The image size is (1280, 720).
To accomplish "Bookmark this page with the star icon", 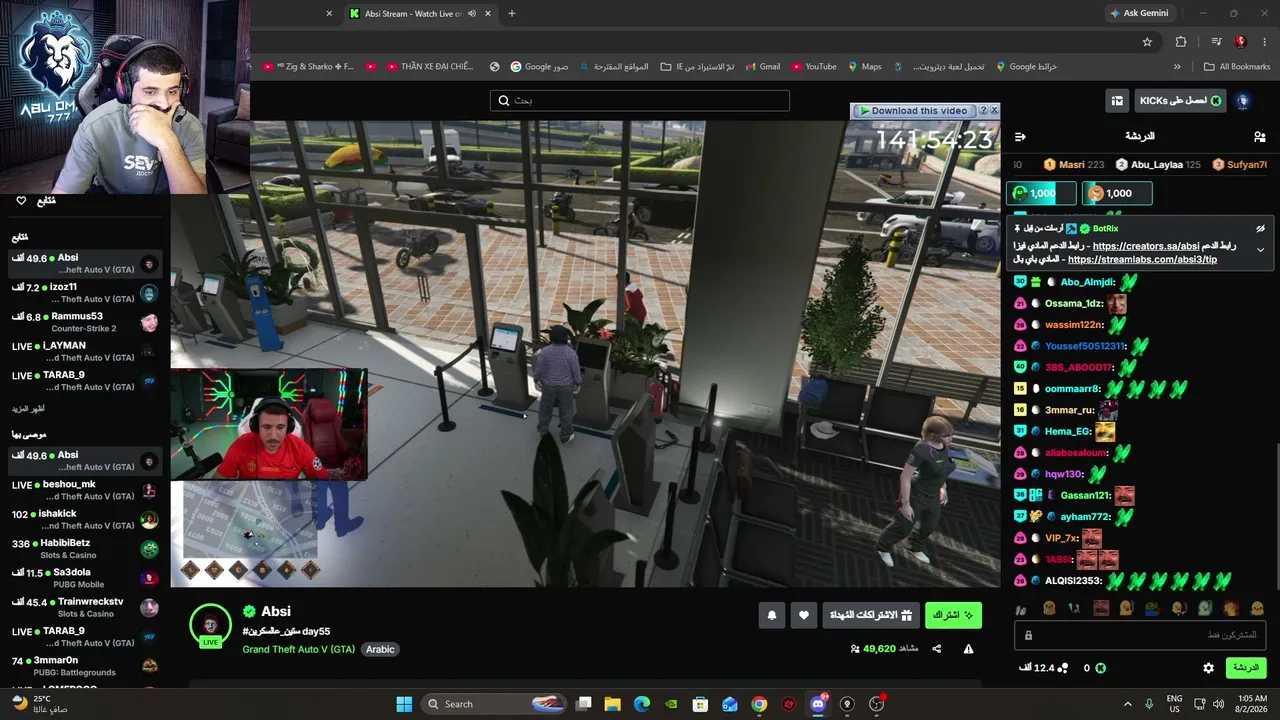I will (x=1147, y=42).
